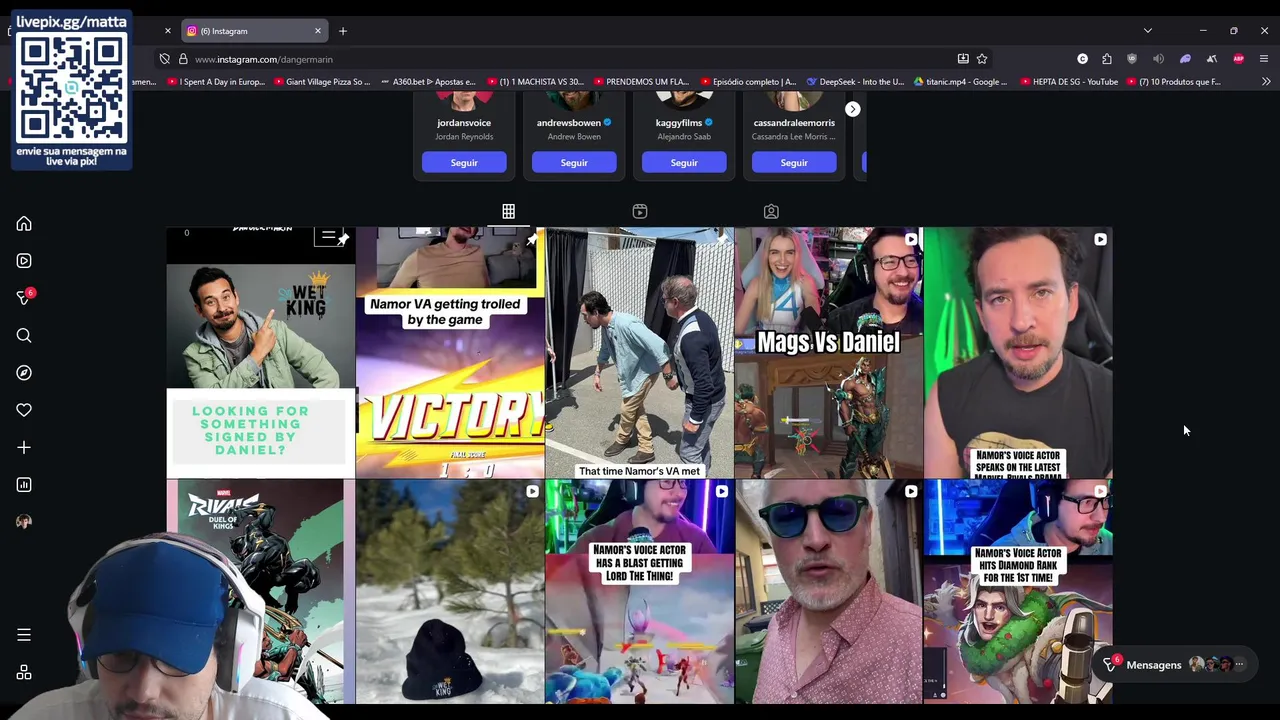
Task: List all tabs dropdown chevron
Action: pos(1148,31)
